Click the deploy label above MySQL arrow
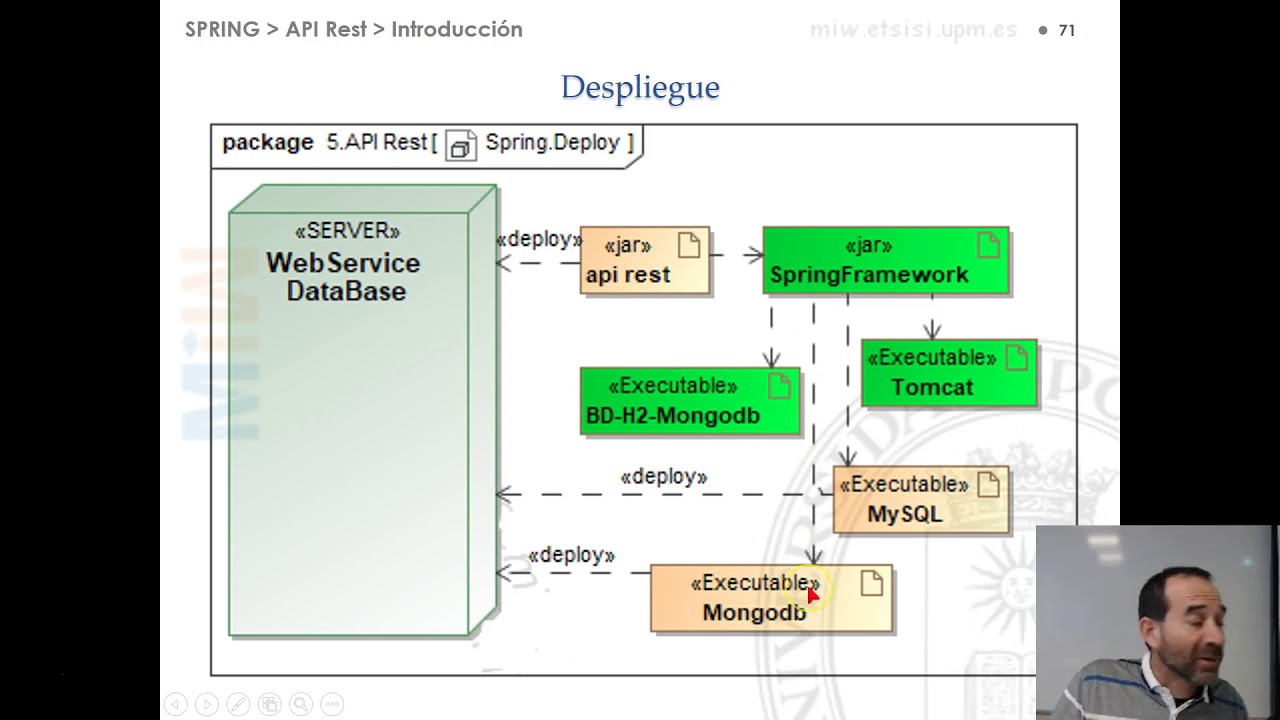The height and width of the screenshot is (720, 1280). [x=664, y=477]
